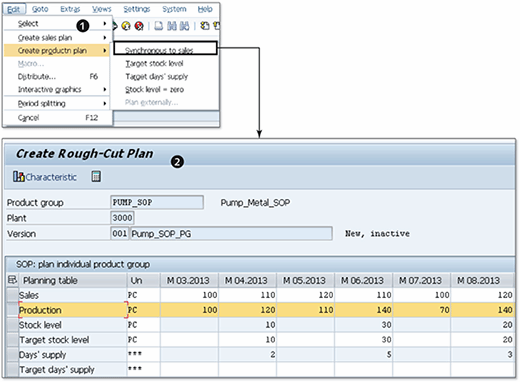Click Production cell 70 under M 07.2013
520x382 pixels.
[421, 310]
